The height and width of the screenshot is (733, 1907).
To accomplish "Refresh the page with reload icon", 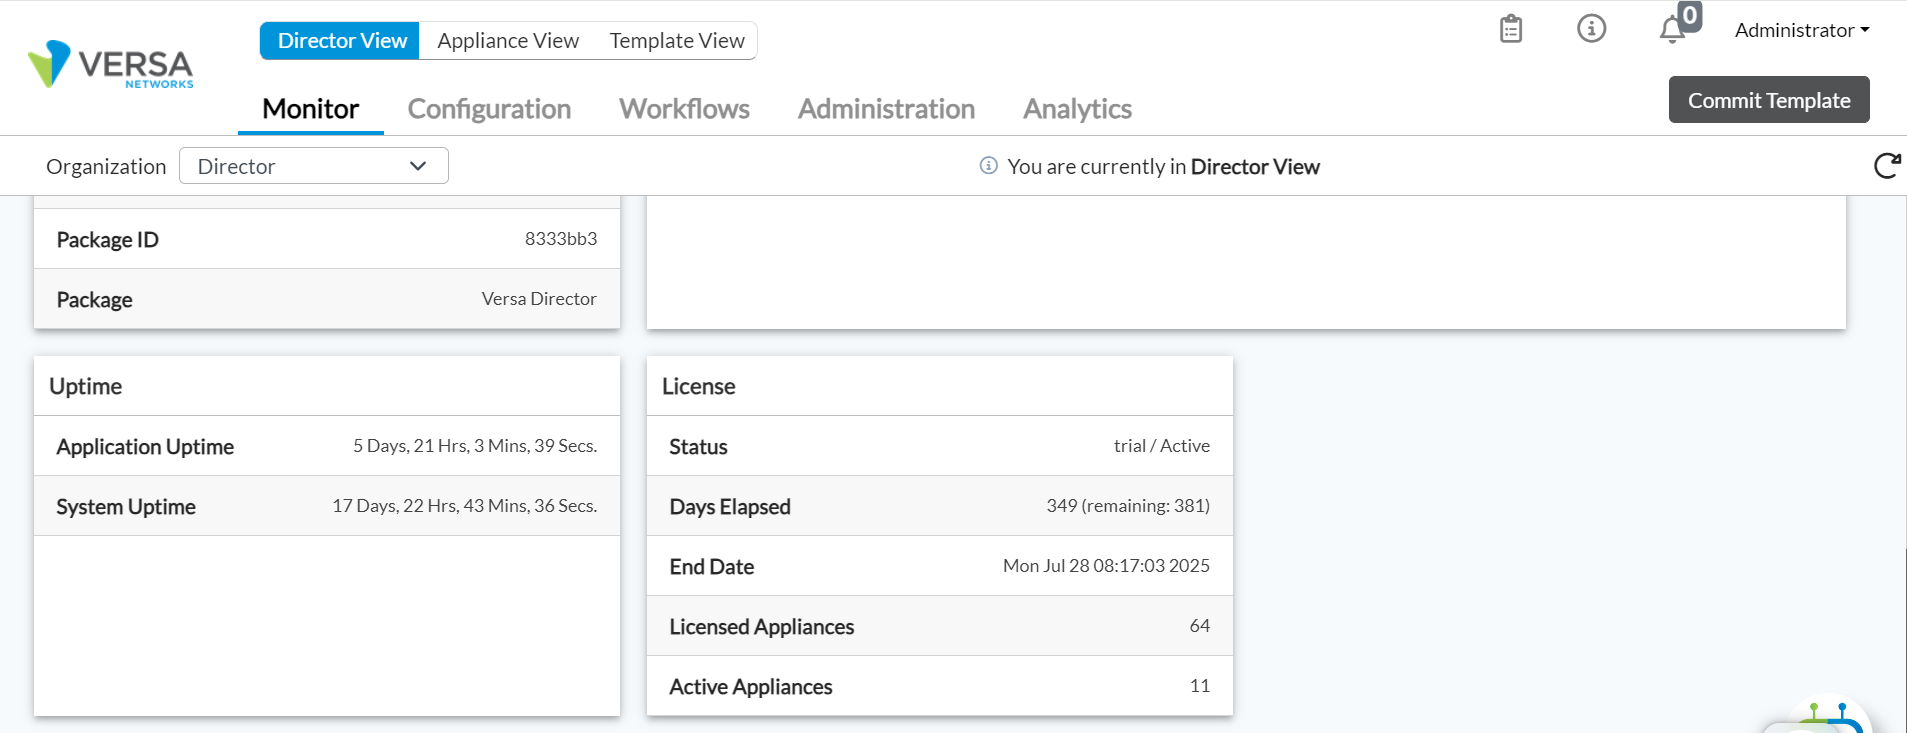I will click(1887, 165).
